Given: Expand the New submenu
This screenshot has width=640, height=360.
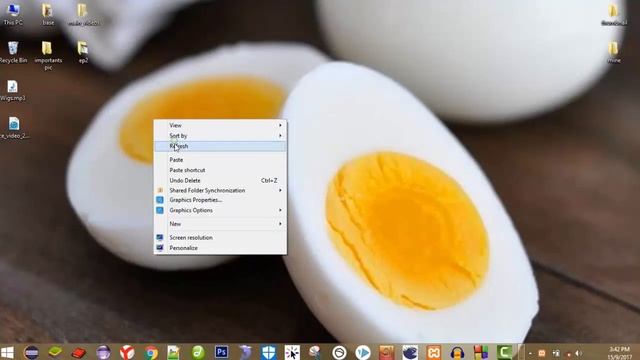Looking at the screenshot, I should pyautogui.click(x=220, y=224).
